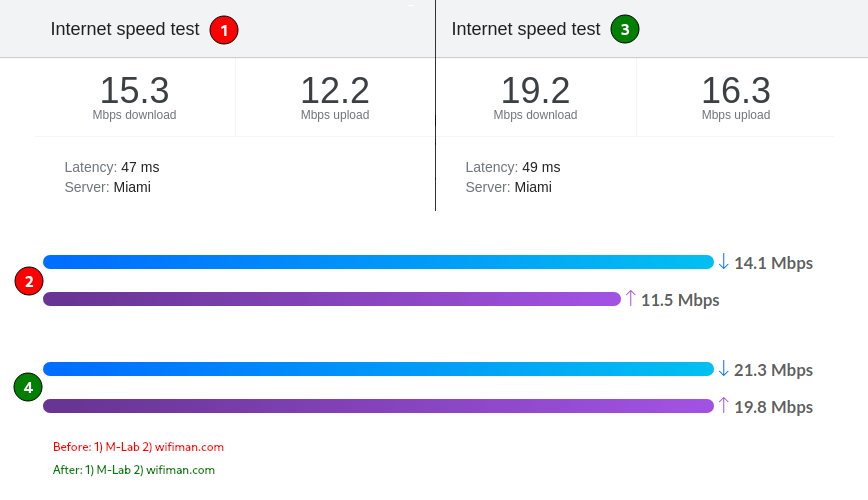Click the green numbered badge 4
The image size is (868, 500).
[x=28, y=387]
